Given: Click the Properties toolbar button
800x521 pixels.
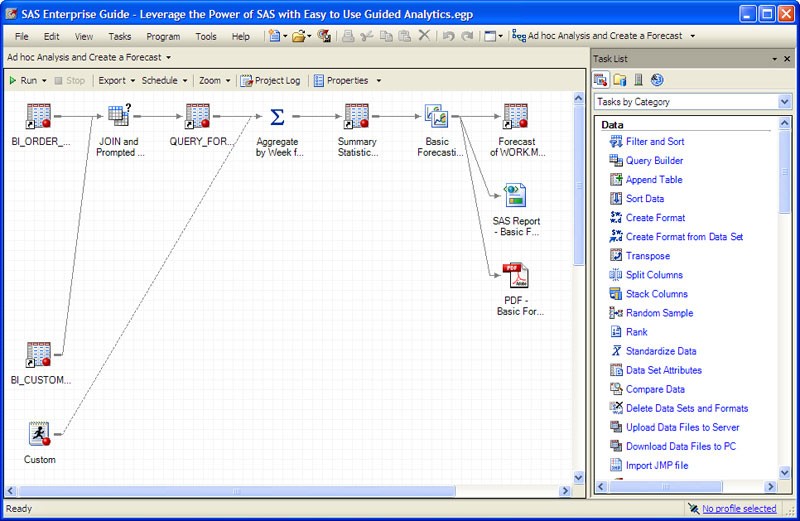Looking at the screenshot, I should click(346, 80).
